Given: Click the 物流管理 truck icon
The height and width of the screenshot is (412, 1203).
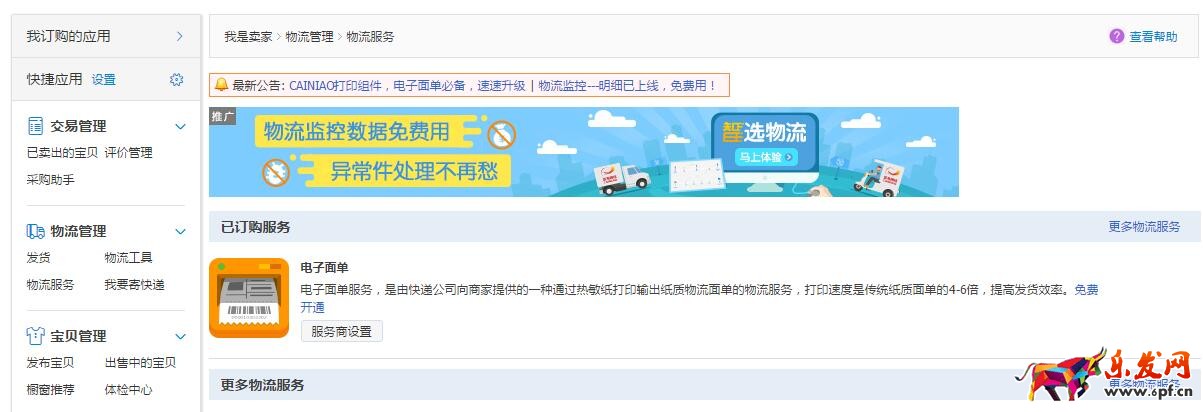Looking at the screenshot, I should 35,231.
